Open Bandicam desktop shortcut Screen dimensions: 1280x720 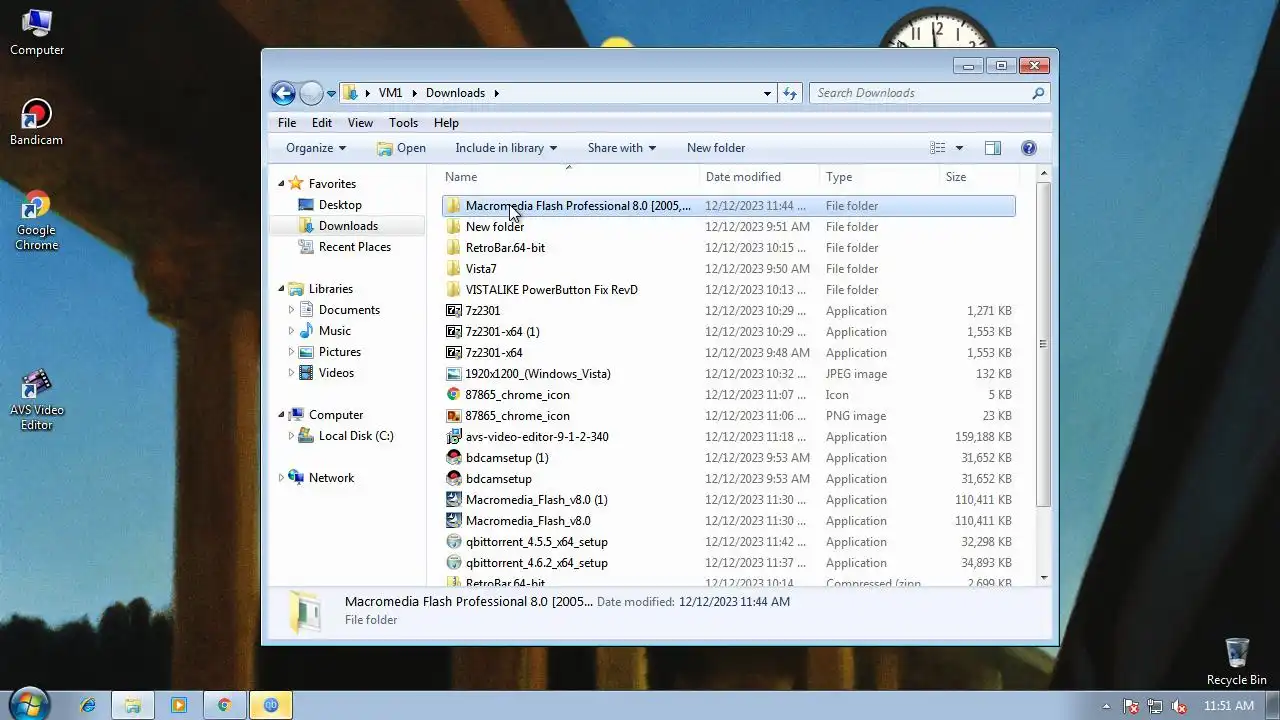click(36, 123)
